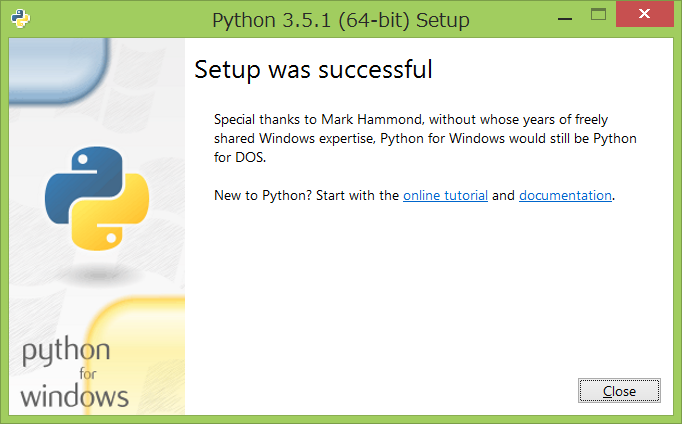Viewport: 682px width, 424px height.
Task: Click the shadow beneath the Python logo
Action: pos(98,275)
